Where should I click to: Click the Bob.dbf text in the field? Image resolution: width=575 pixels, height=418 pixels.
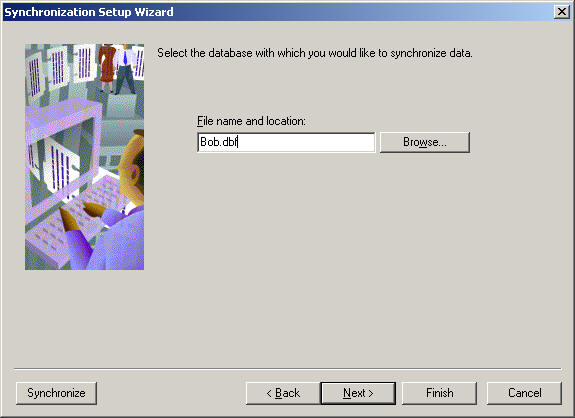(219, 142)
